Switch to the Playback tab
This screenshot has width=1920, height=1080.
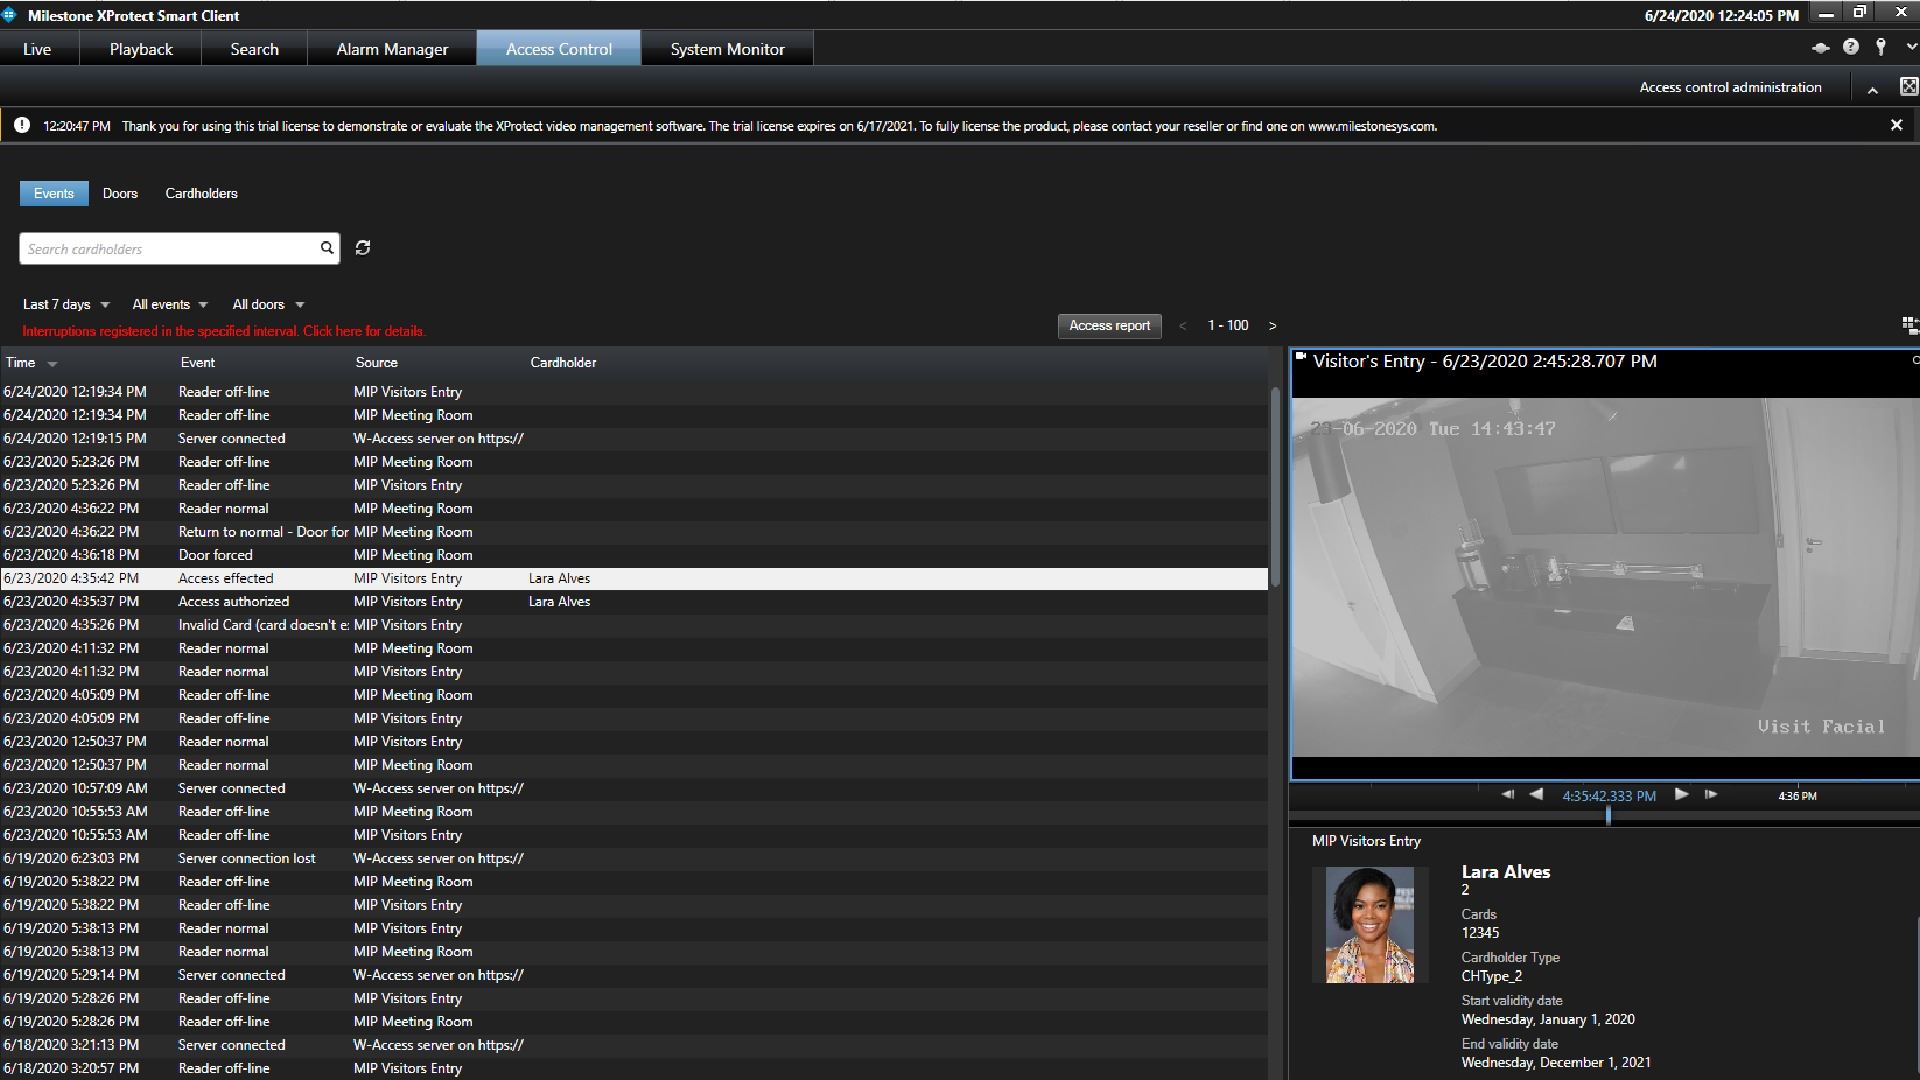(141, 49)
